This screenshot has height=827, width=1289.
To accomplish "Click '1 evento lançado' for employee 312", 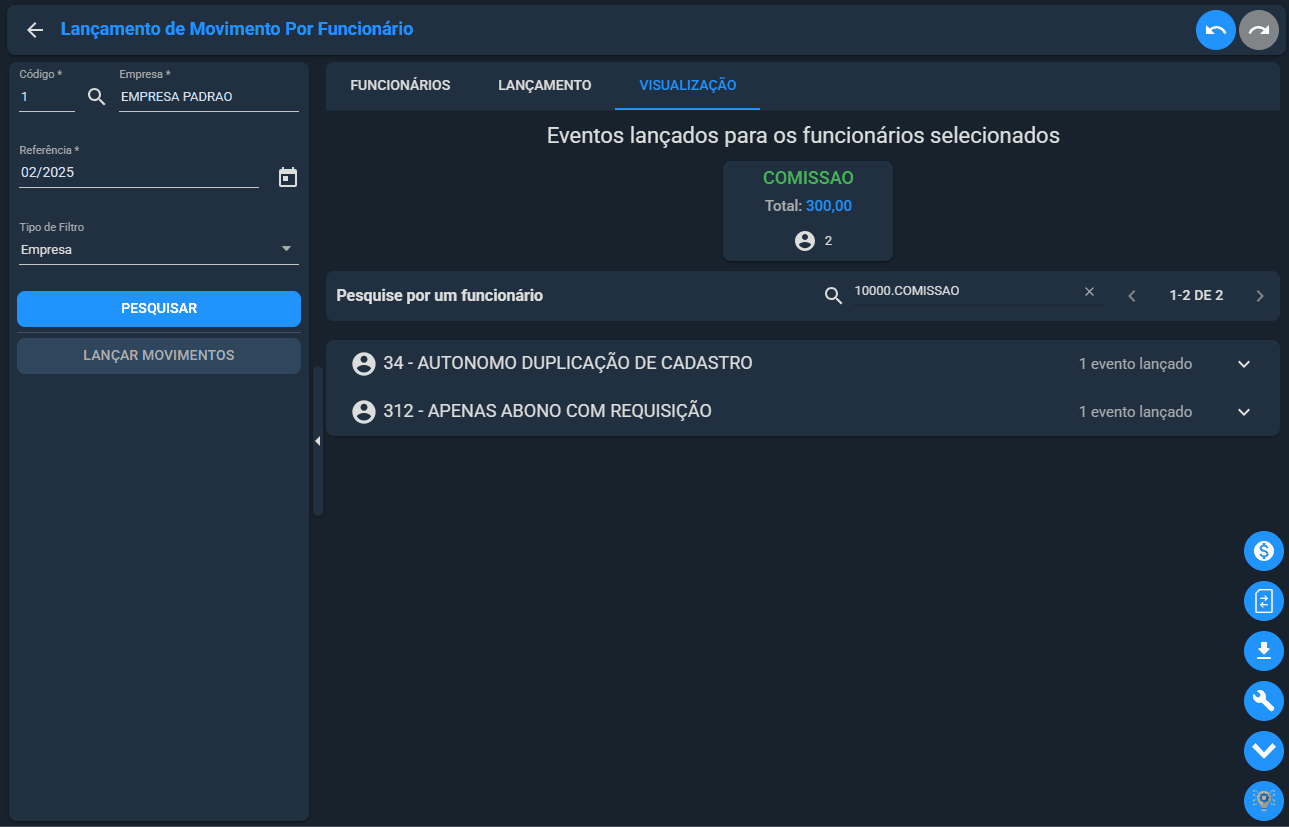I will click(1135, 412).
